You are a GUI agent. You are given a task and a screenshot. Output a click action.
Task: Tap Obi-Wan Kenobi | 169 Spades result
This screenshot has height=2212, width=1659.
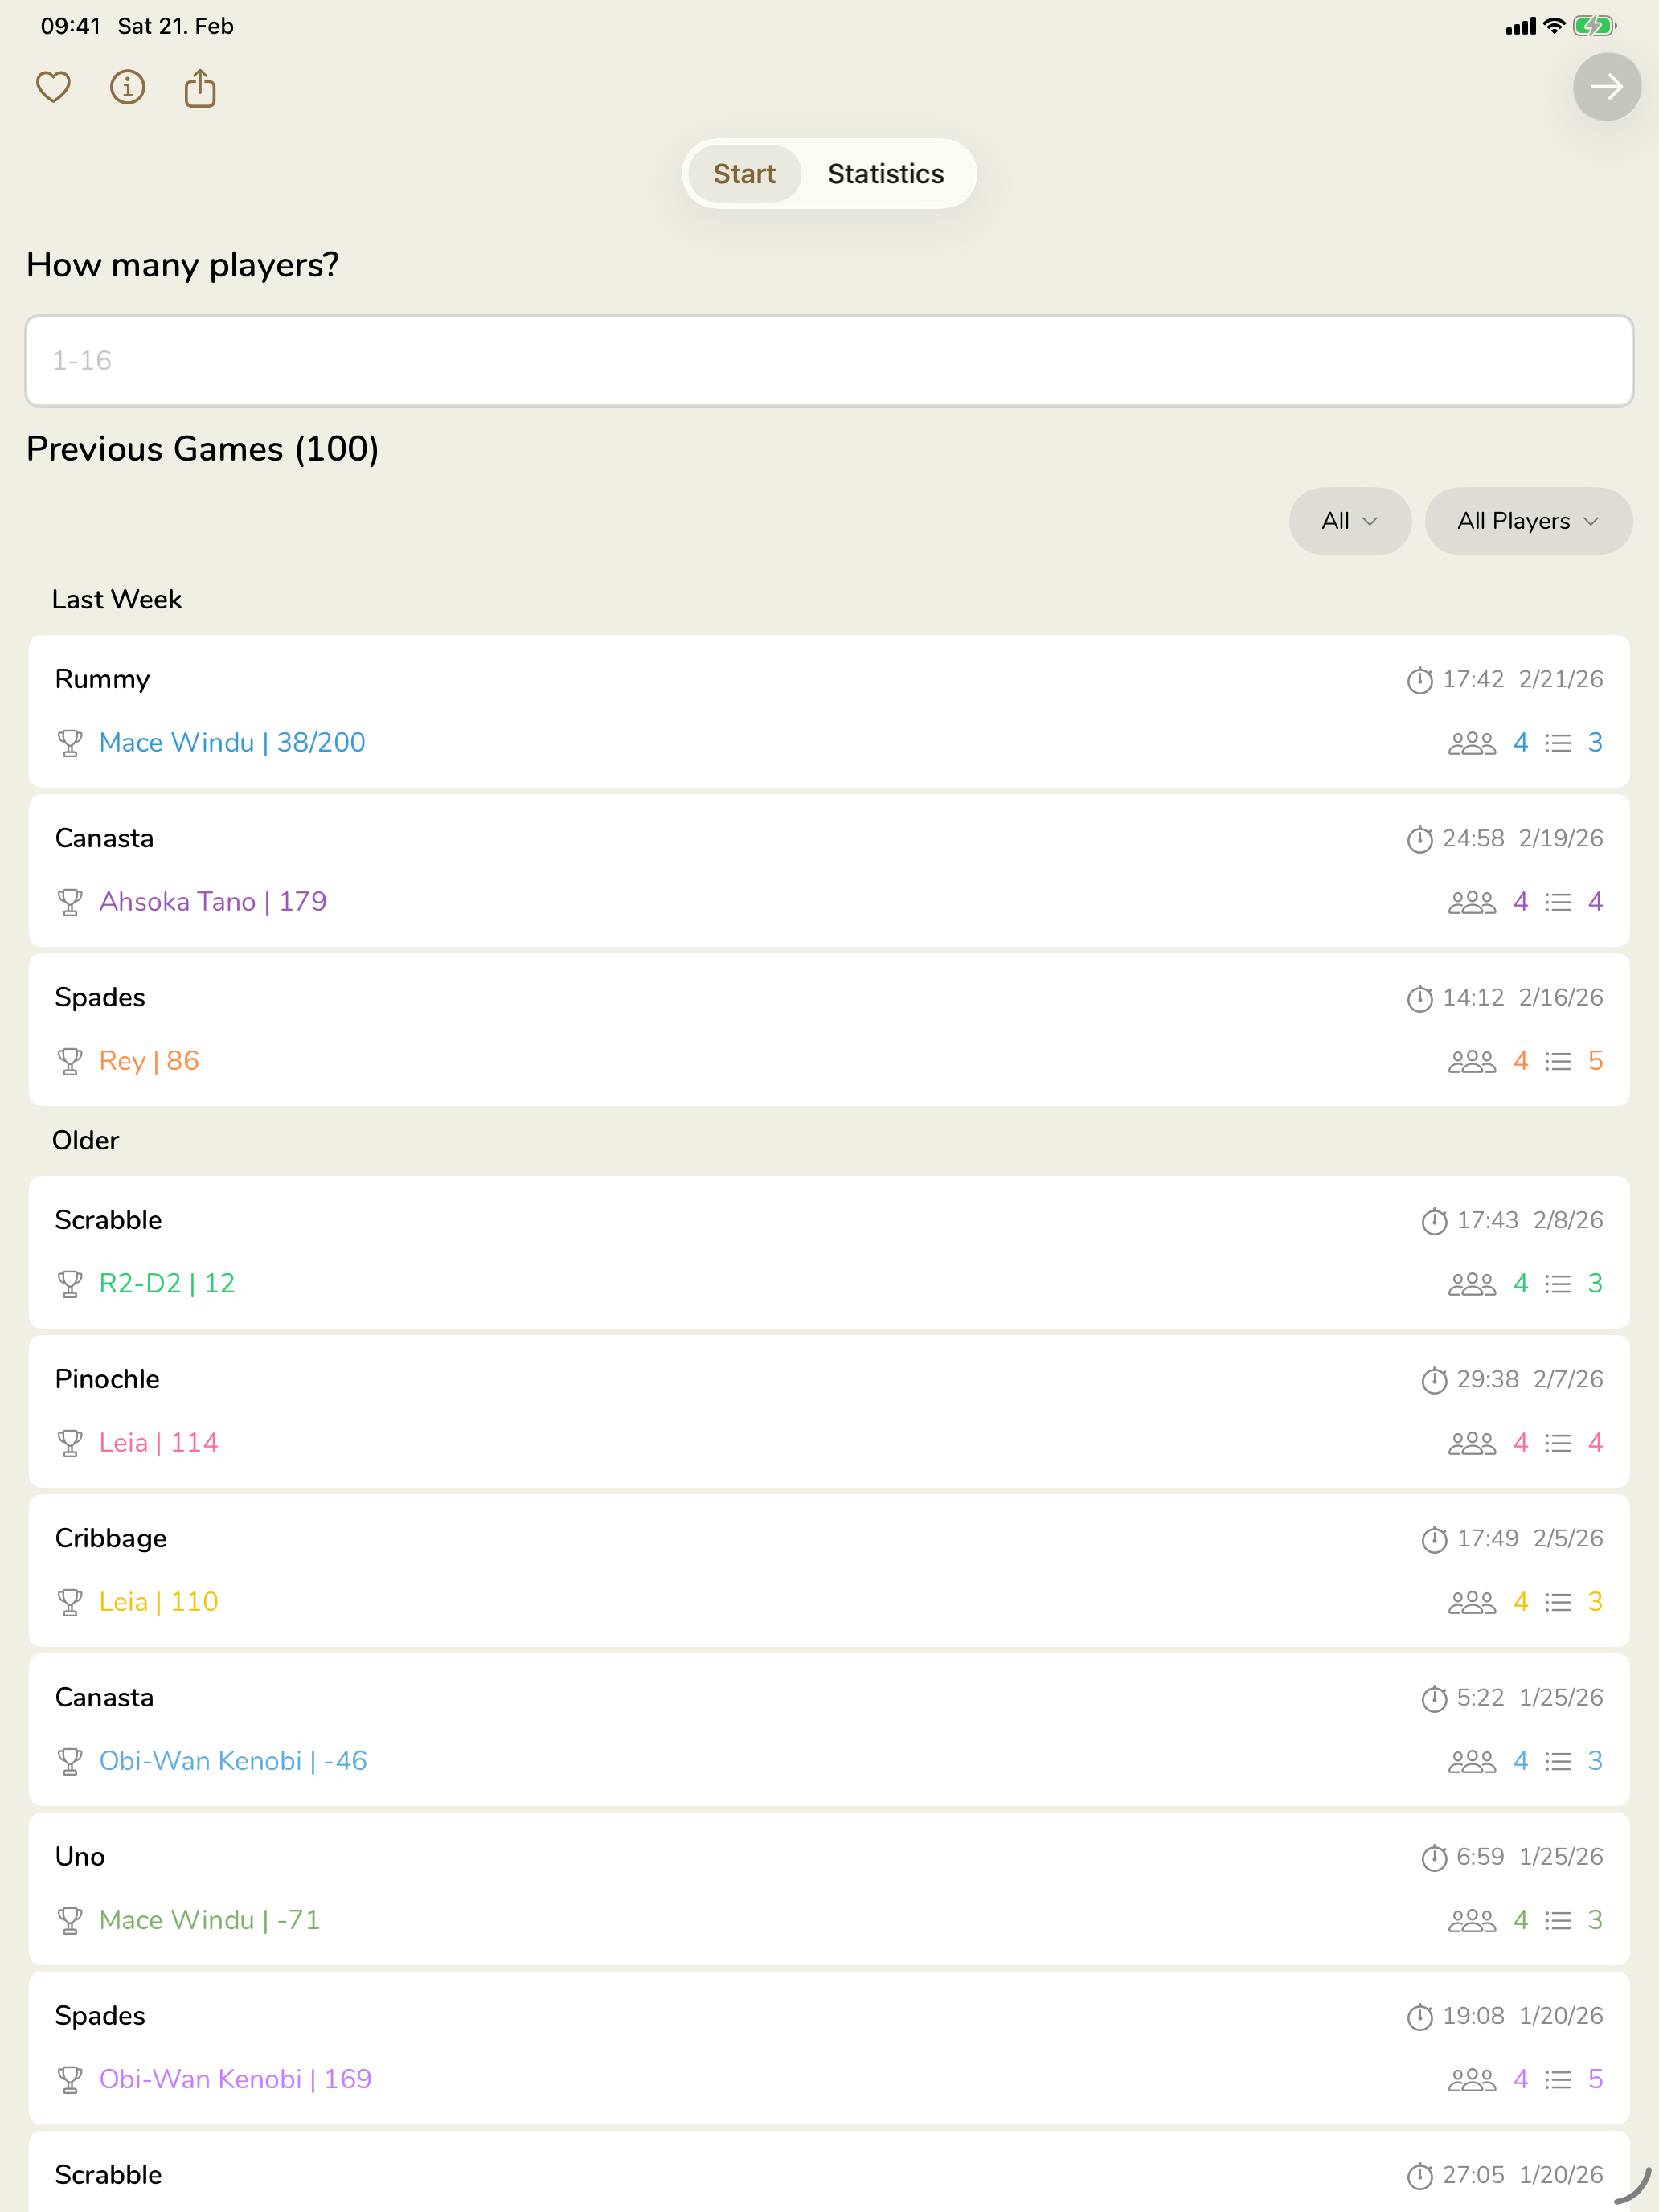coord(235,2079)
